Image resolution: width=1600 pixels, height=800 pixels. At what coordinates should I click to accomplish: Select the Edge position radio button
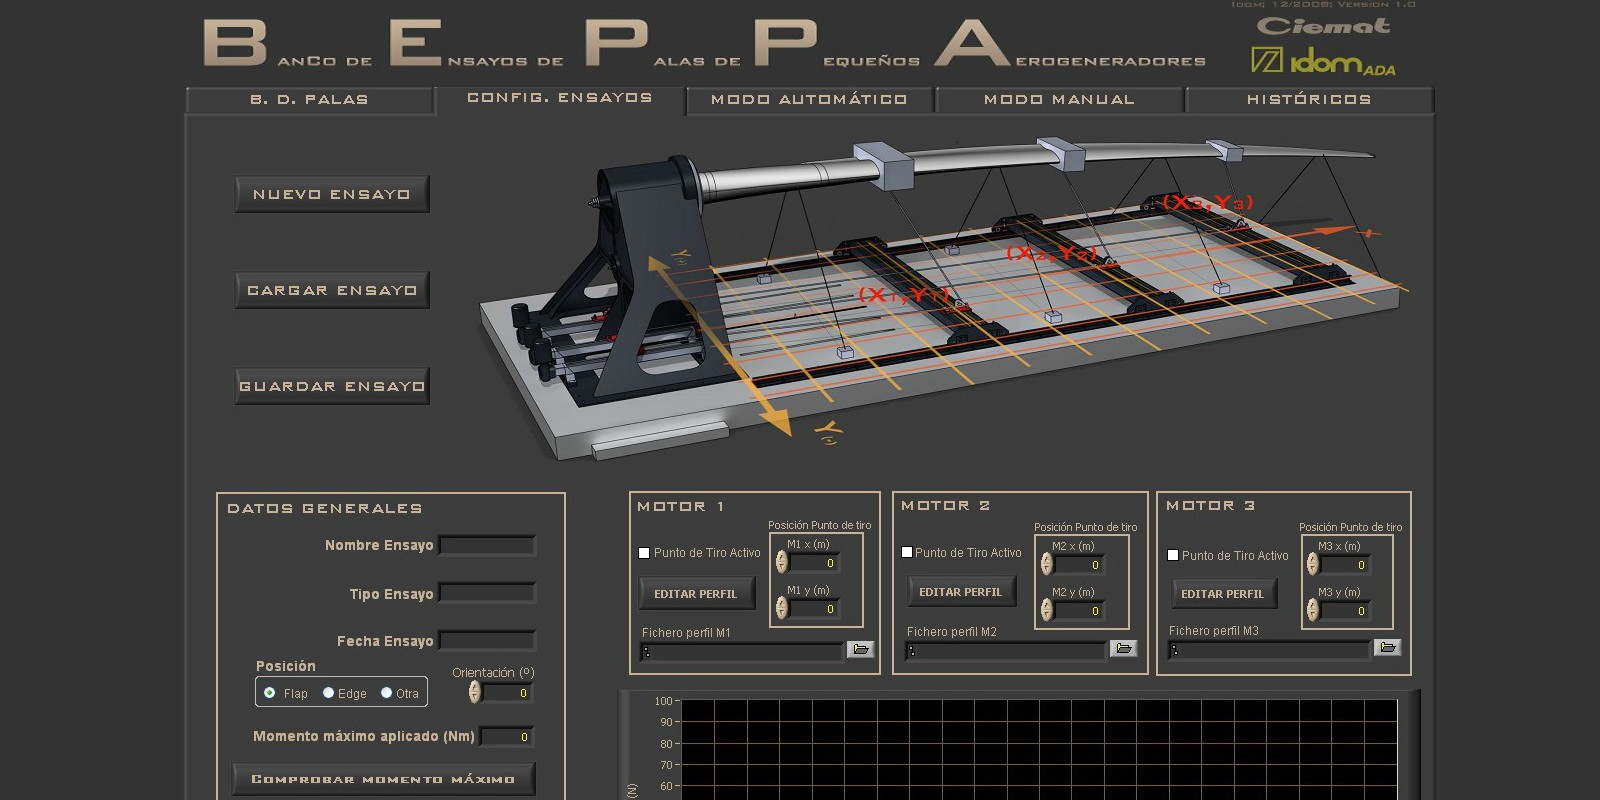point(328,692)
